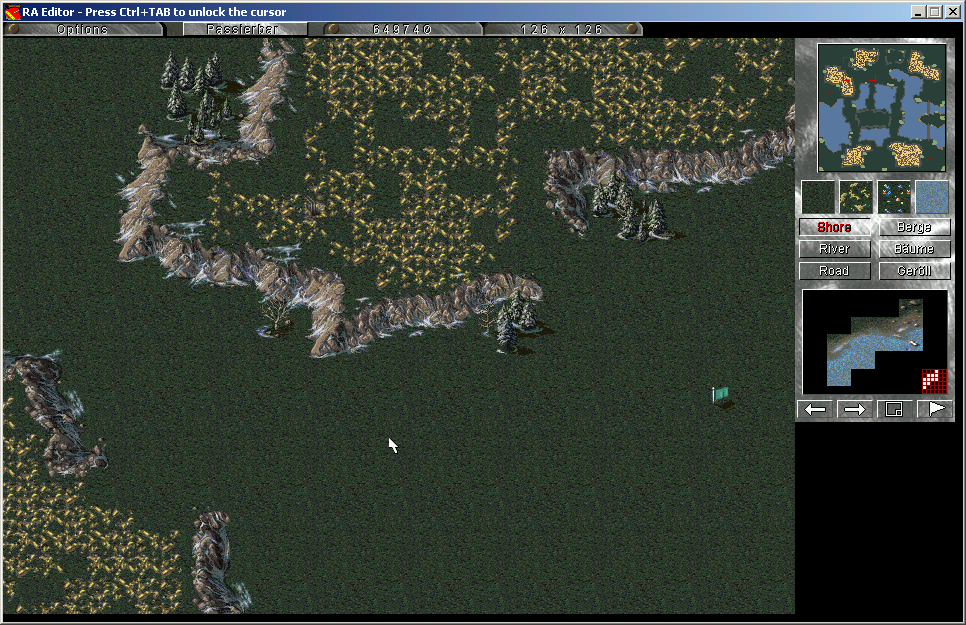Select the clear grass terrain tile
This screenshot has height=625, width=966.
pos(818,197)
